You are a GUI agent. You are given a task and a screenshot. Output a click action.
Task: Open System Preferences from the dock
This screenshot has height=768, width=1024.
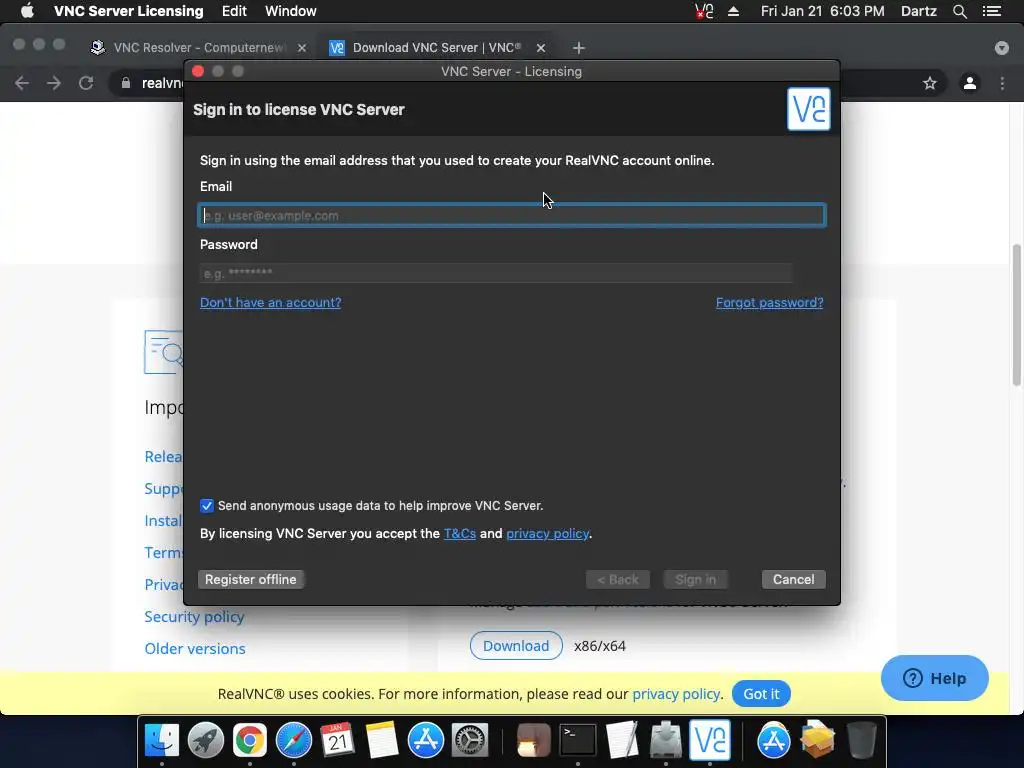470,741
